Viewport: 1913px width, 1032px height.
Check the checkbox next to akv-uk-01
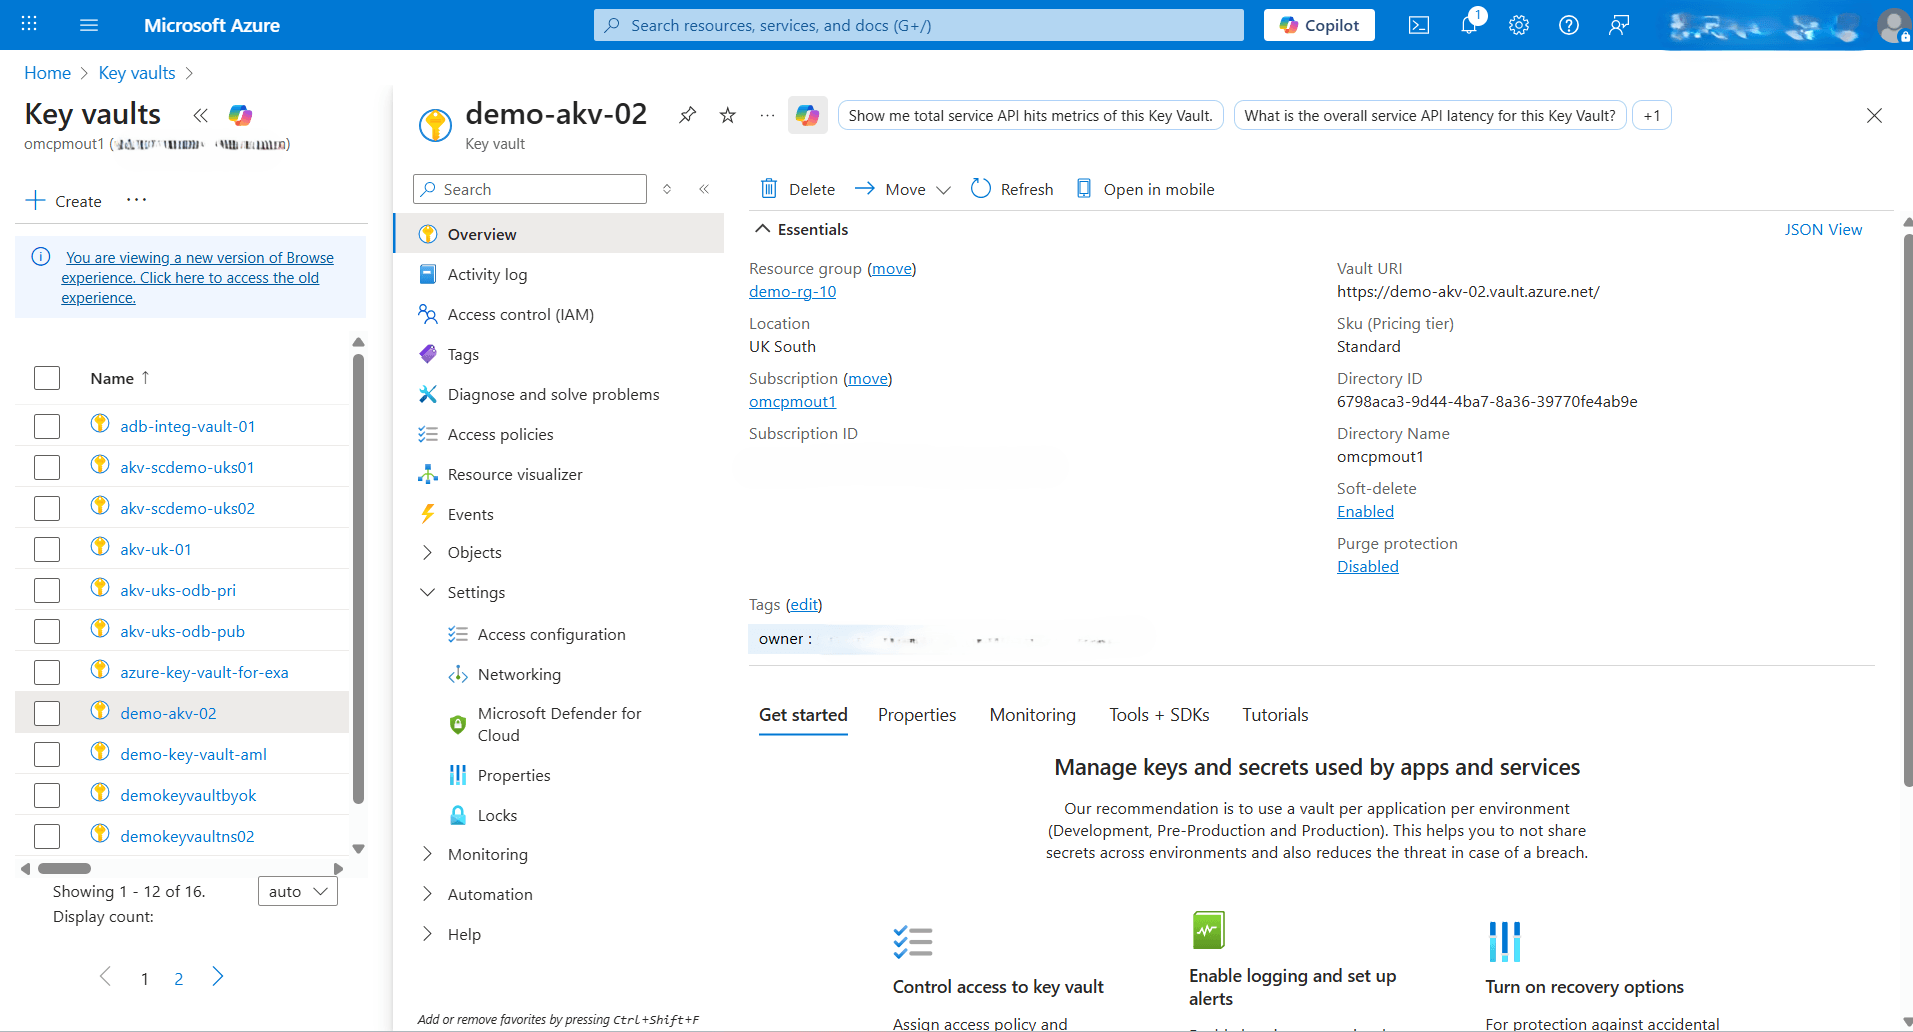click(47, 548)
